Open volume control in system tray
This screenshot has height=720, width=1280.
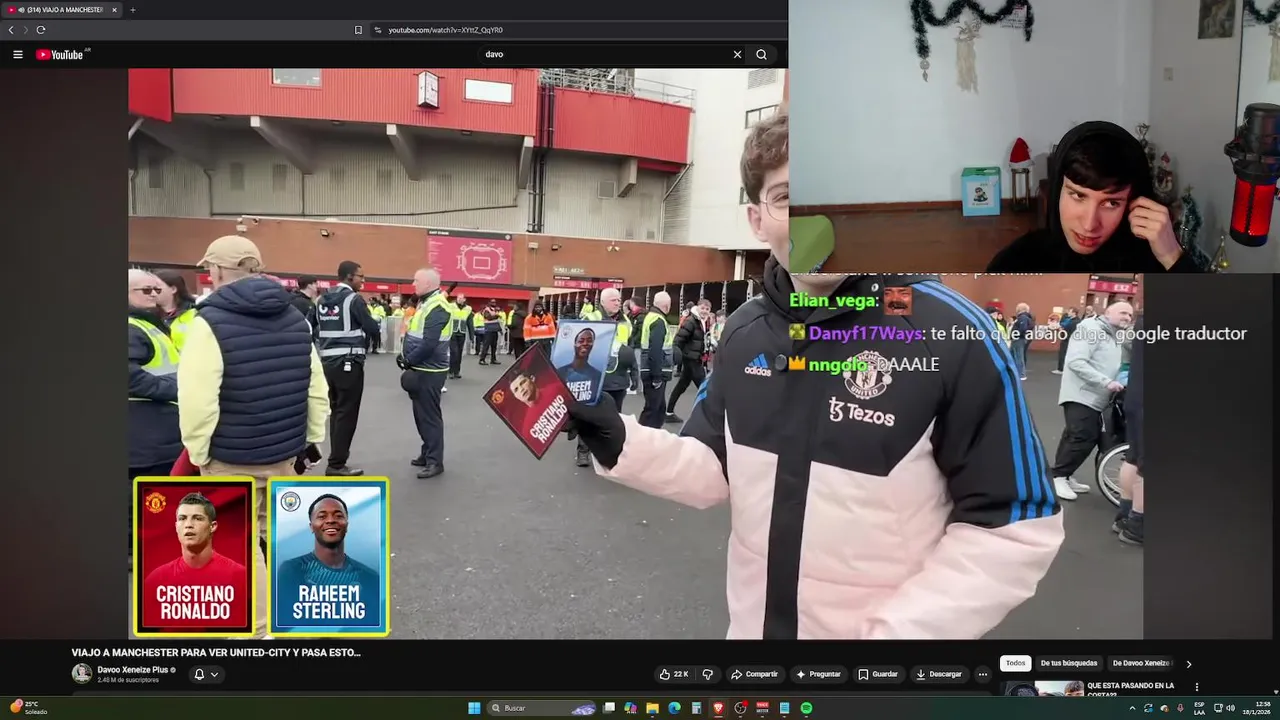click(x=1230, y=708)
